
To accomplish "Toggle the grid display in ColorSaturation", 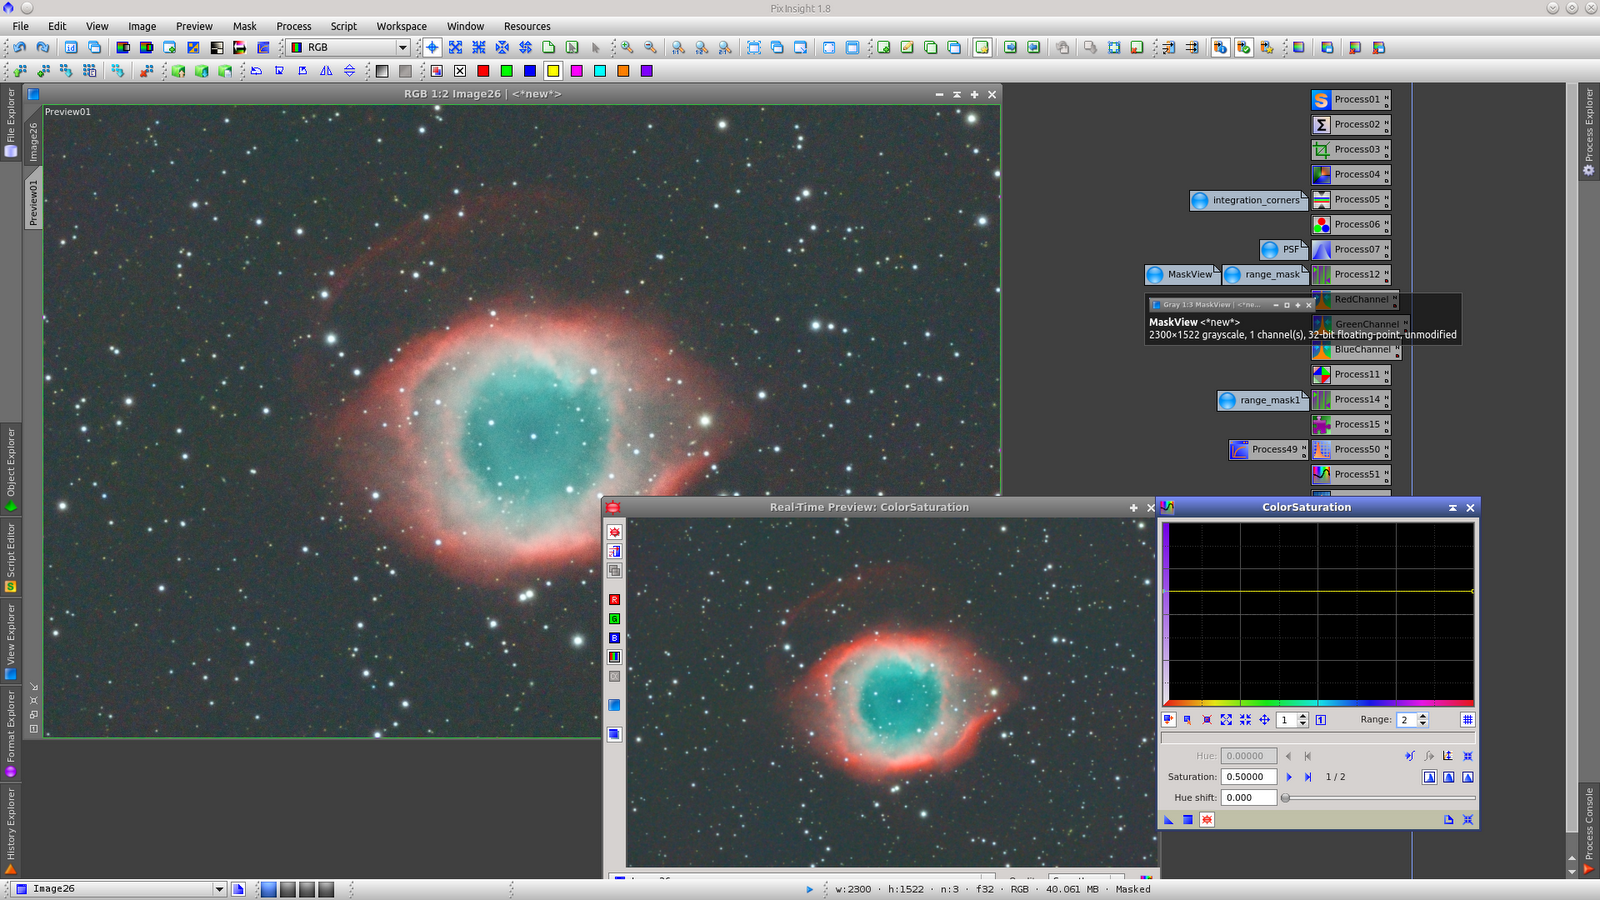I will pos(1468,720).
